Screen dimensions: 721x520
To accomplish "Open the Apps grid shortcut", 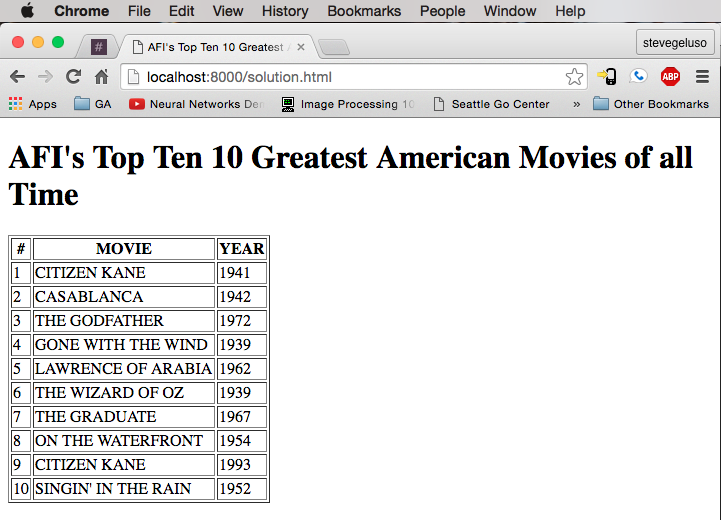I will tap(33, 104).
